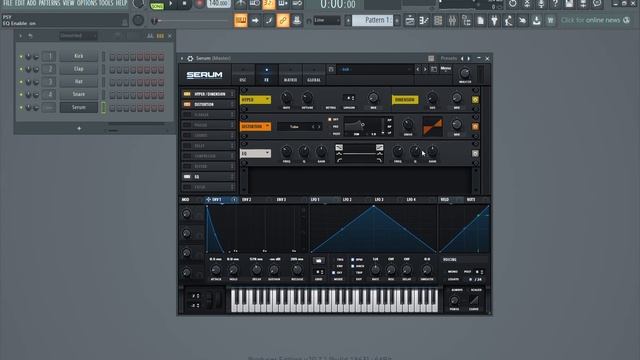
Task: Open the FL Studio plugin picker
Action: (494, 20)
